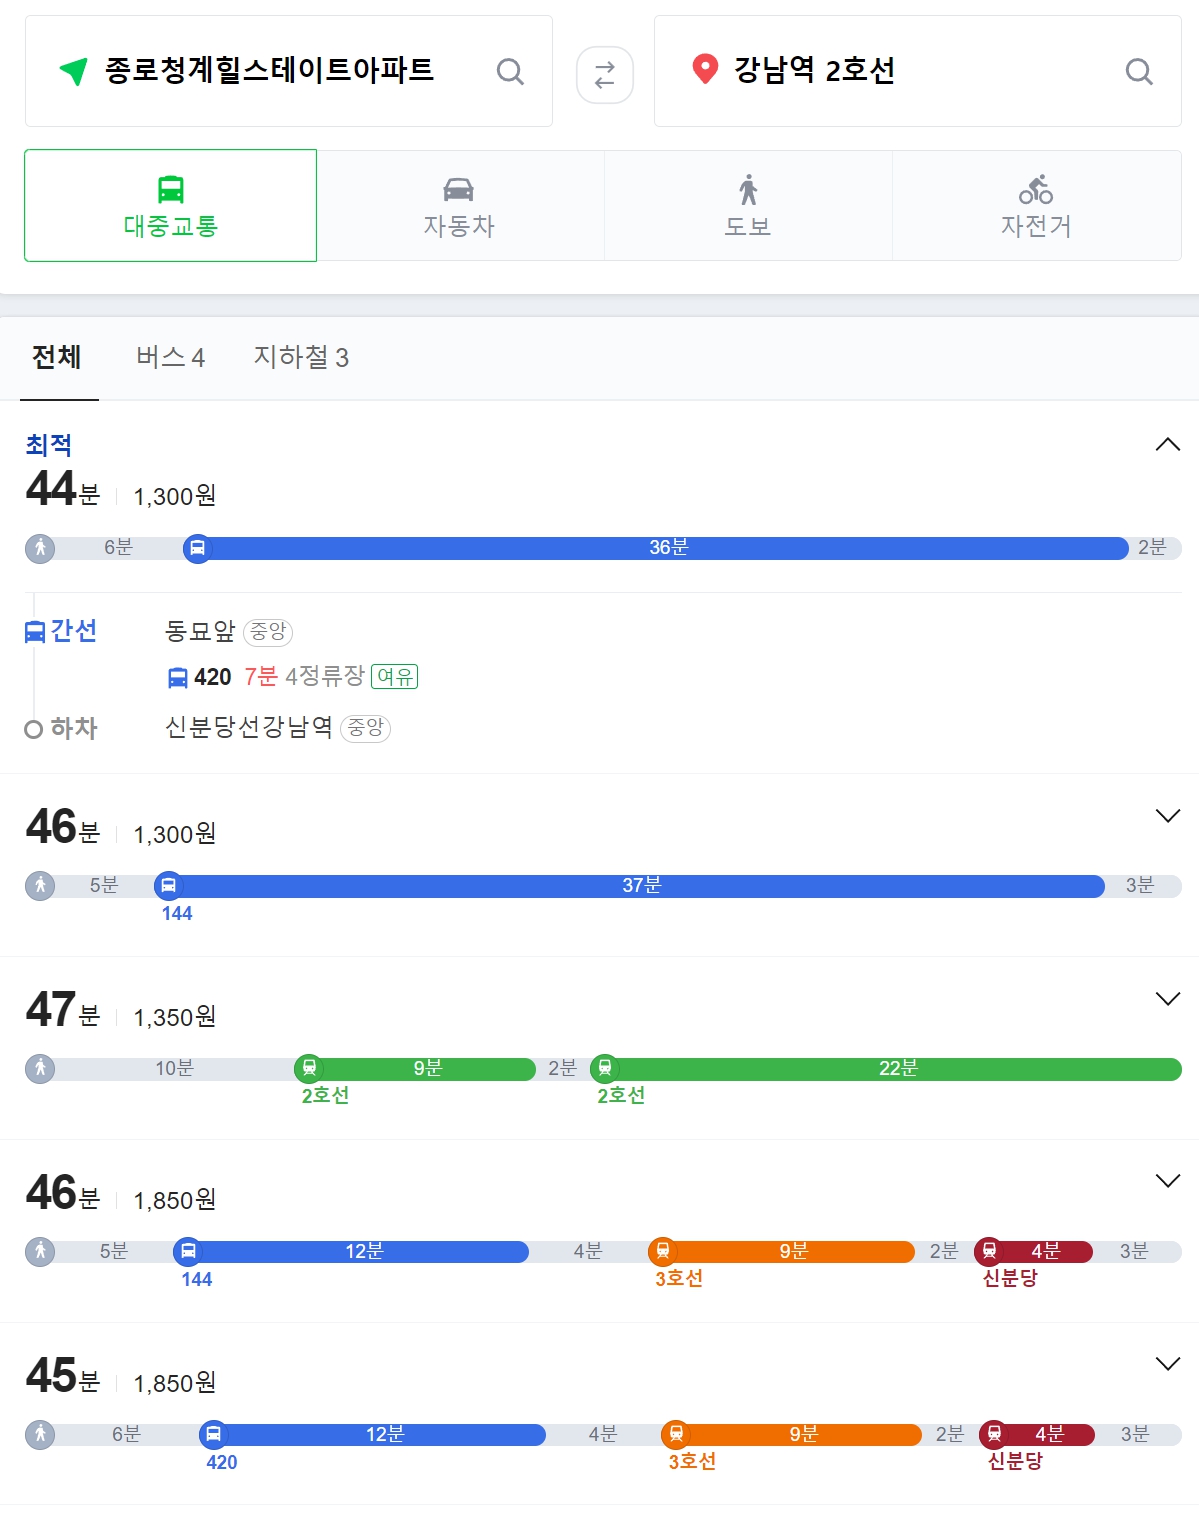Screen dimensions: 1199x1528
Task: Search origin using magnifier in start field
Action: pos(510,71)
